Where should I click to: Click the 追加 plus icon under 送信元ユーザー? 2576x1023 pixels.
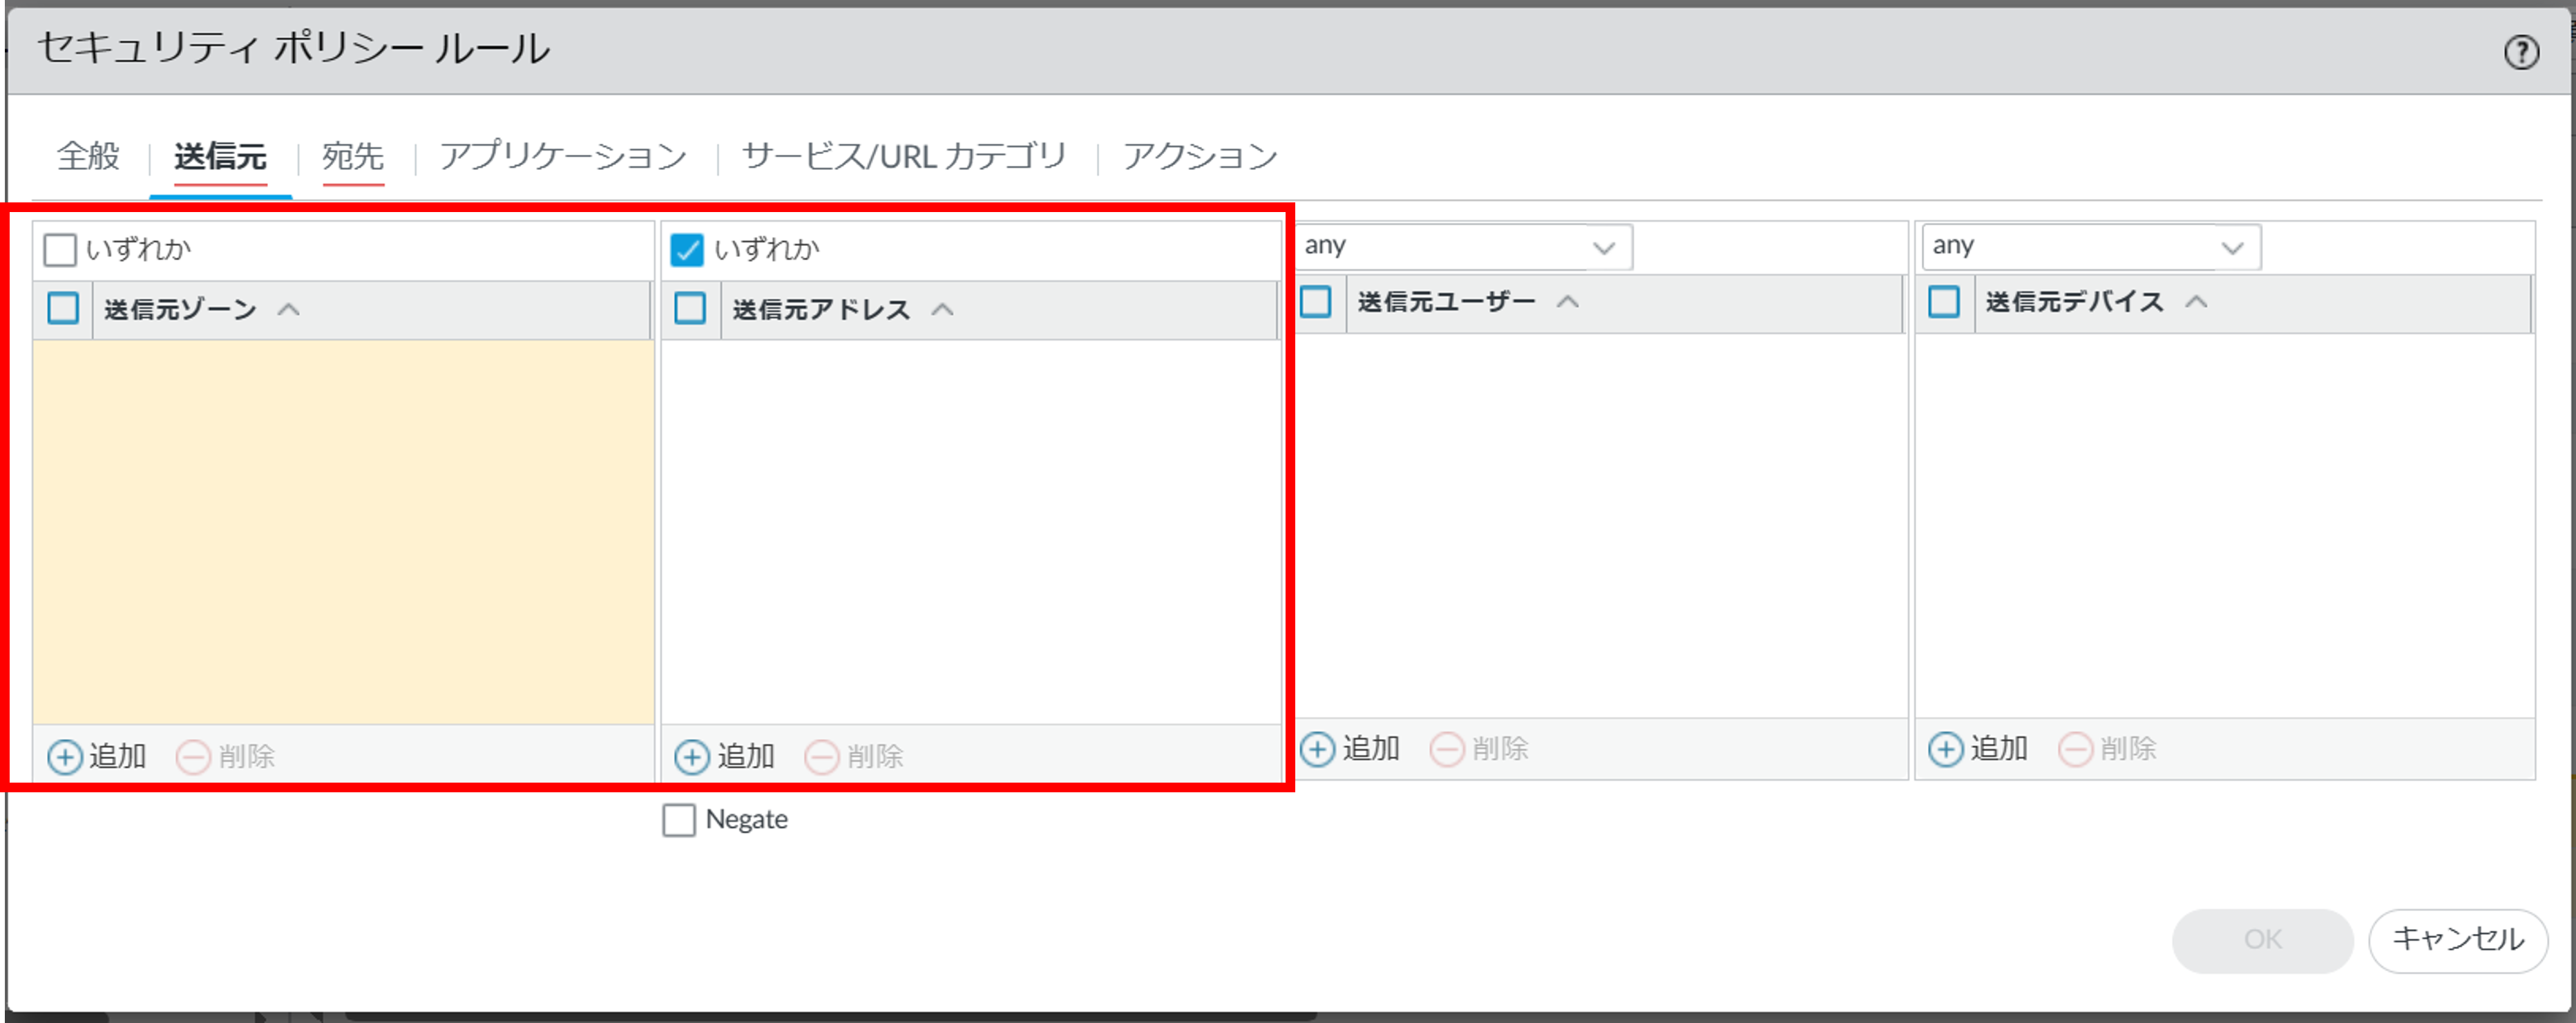(1317, 749)
